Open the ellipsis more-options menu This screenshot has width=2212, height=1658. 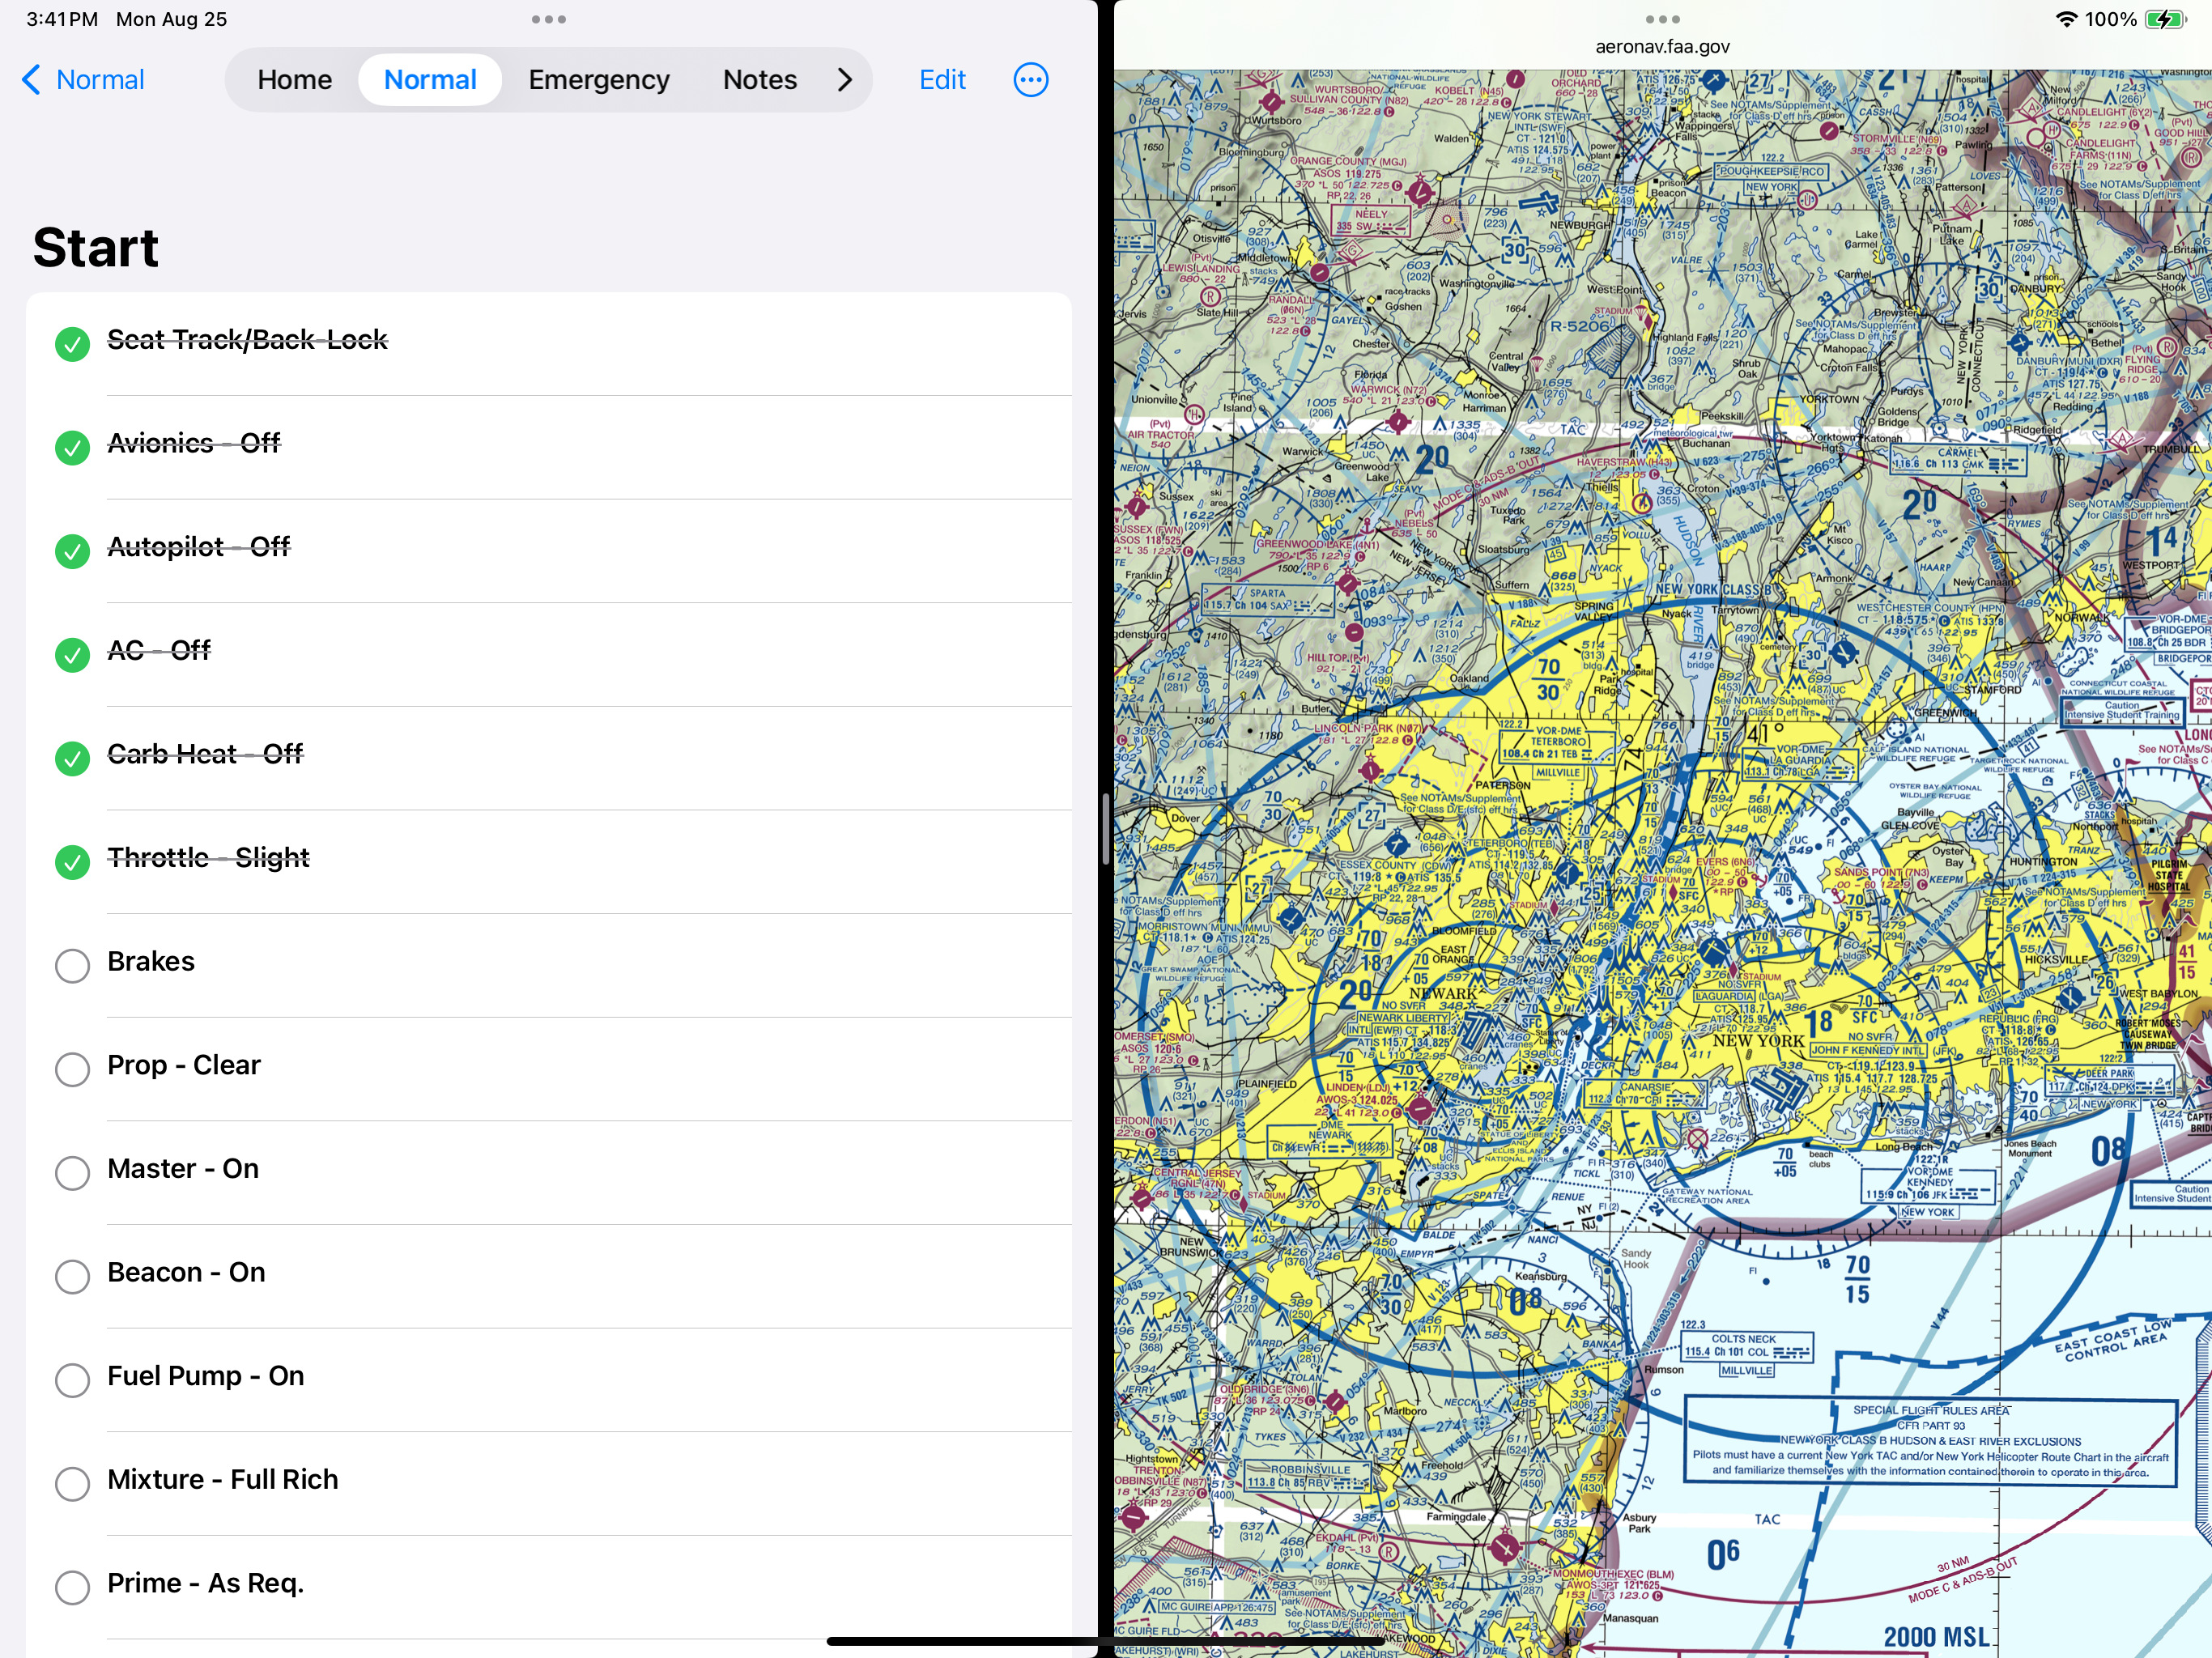pyautogui.click(x=1031, y=80)
